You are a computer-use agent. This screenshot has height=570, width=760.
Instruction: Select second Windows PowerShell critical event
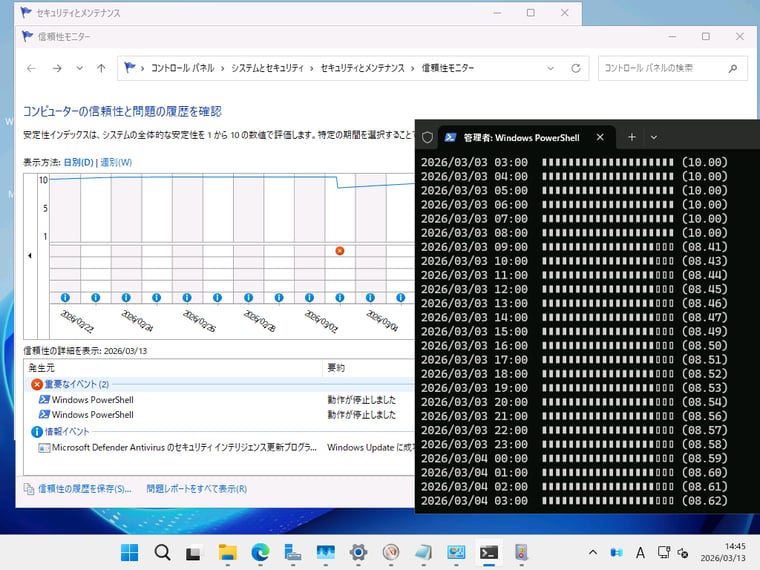click(x=220, y=415)
